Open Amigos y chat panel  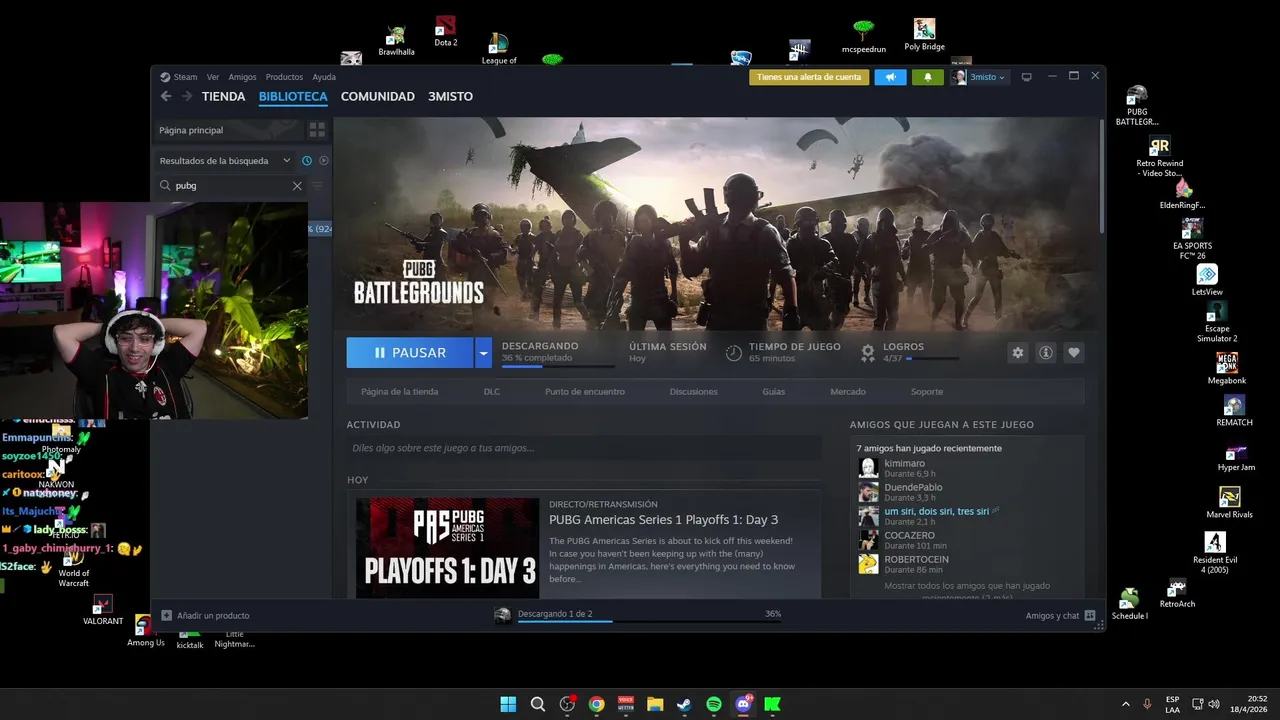[x=1060, y=616]
